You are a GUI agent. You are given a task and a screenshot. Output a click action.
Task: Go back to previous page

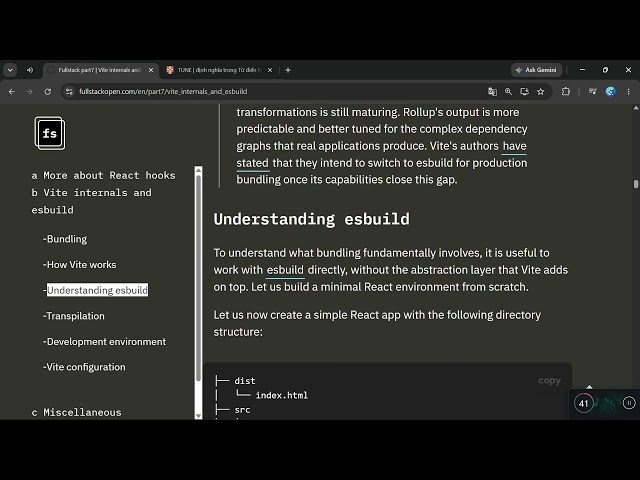point(12,91)
